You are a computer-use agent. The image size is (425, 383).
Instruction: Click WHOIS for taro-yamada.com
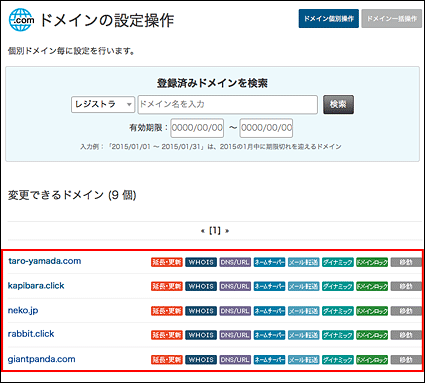[x=201, y=262]
